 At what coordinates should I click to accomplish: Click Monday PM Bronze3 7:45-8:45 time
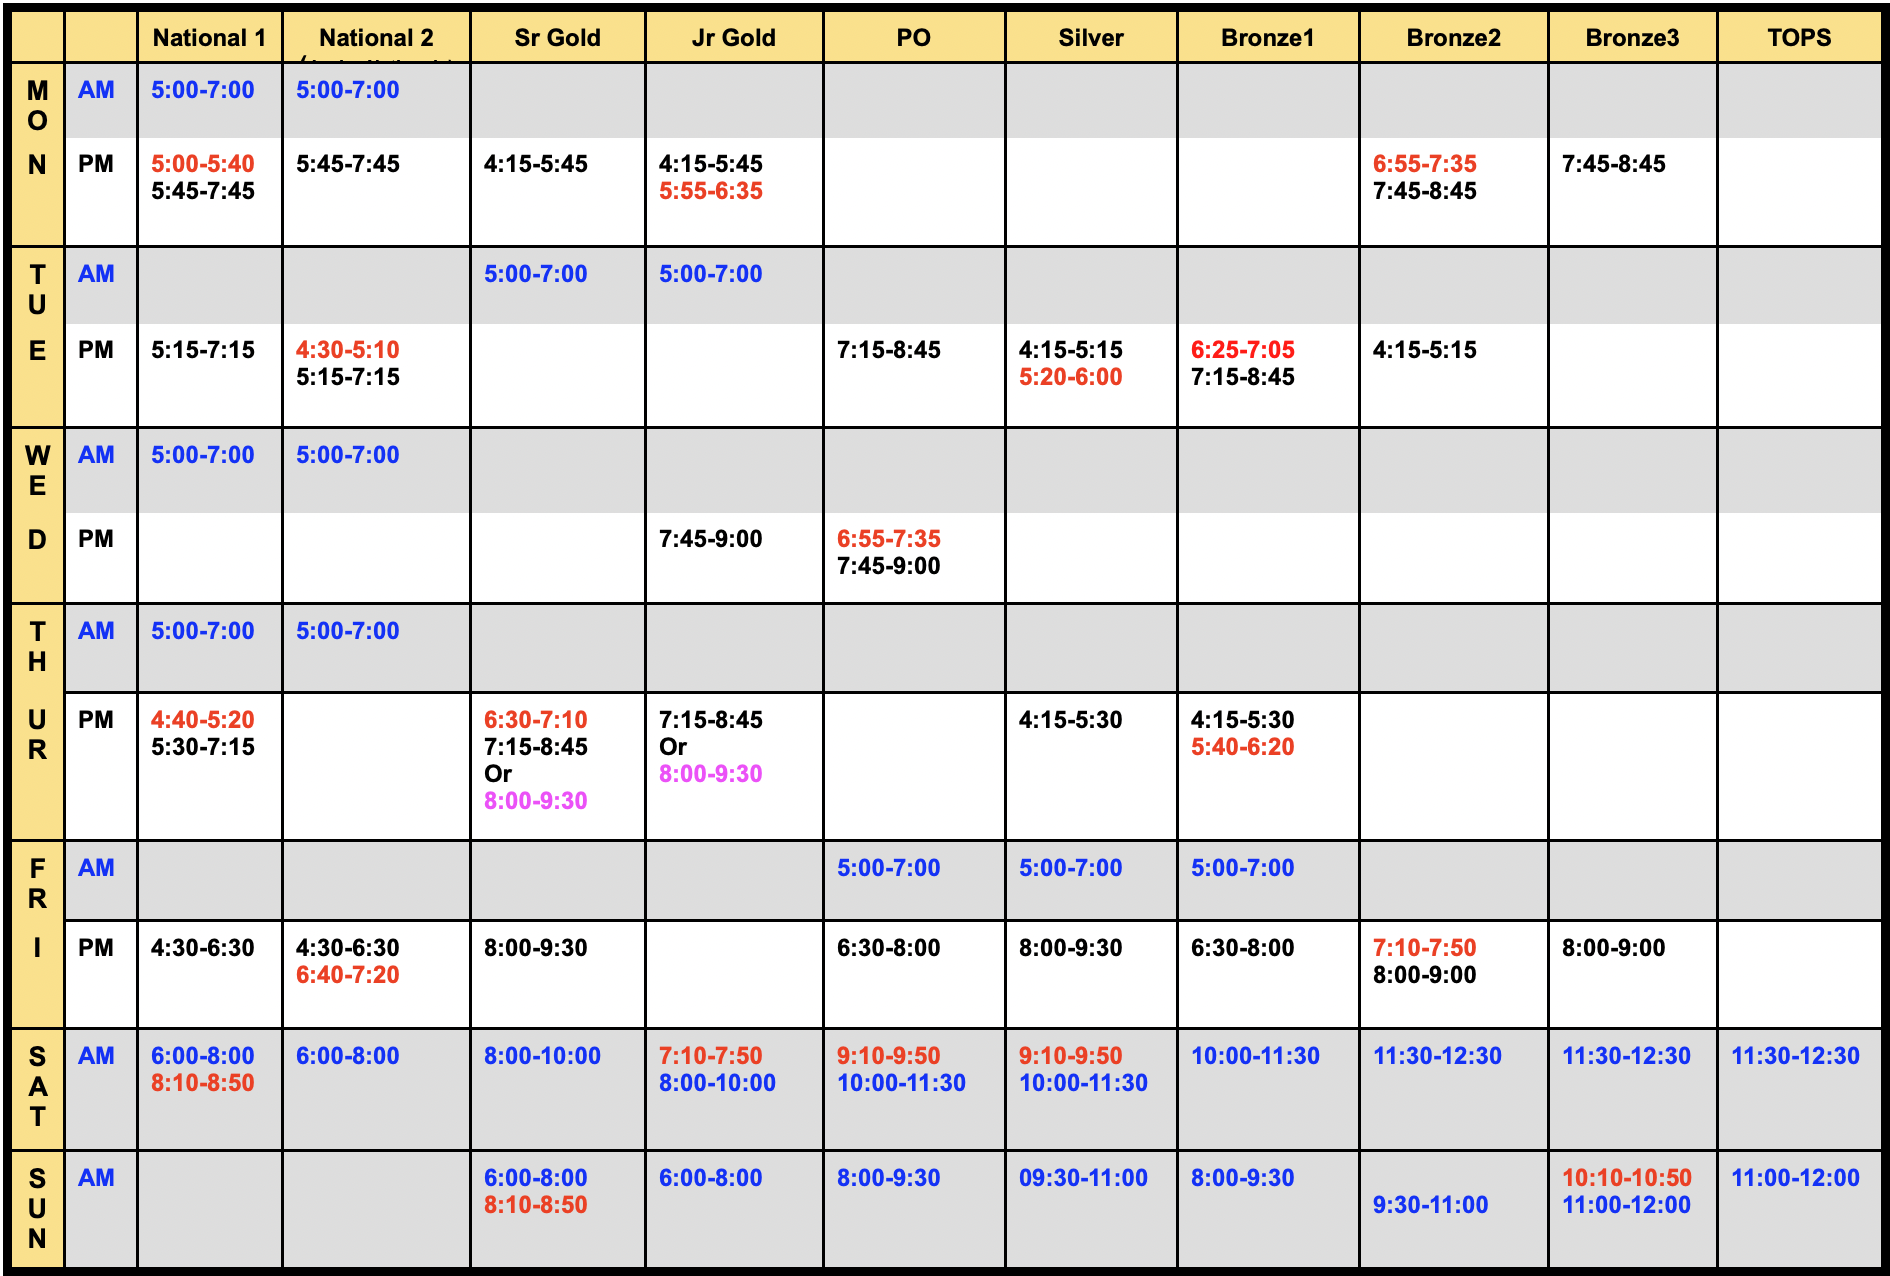(x=1613, y=164)
